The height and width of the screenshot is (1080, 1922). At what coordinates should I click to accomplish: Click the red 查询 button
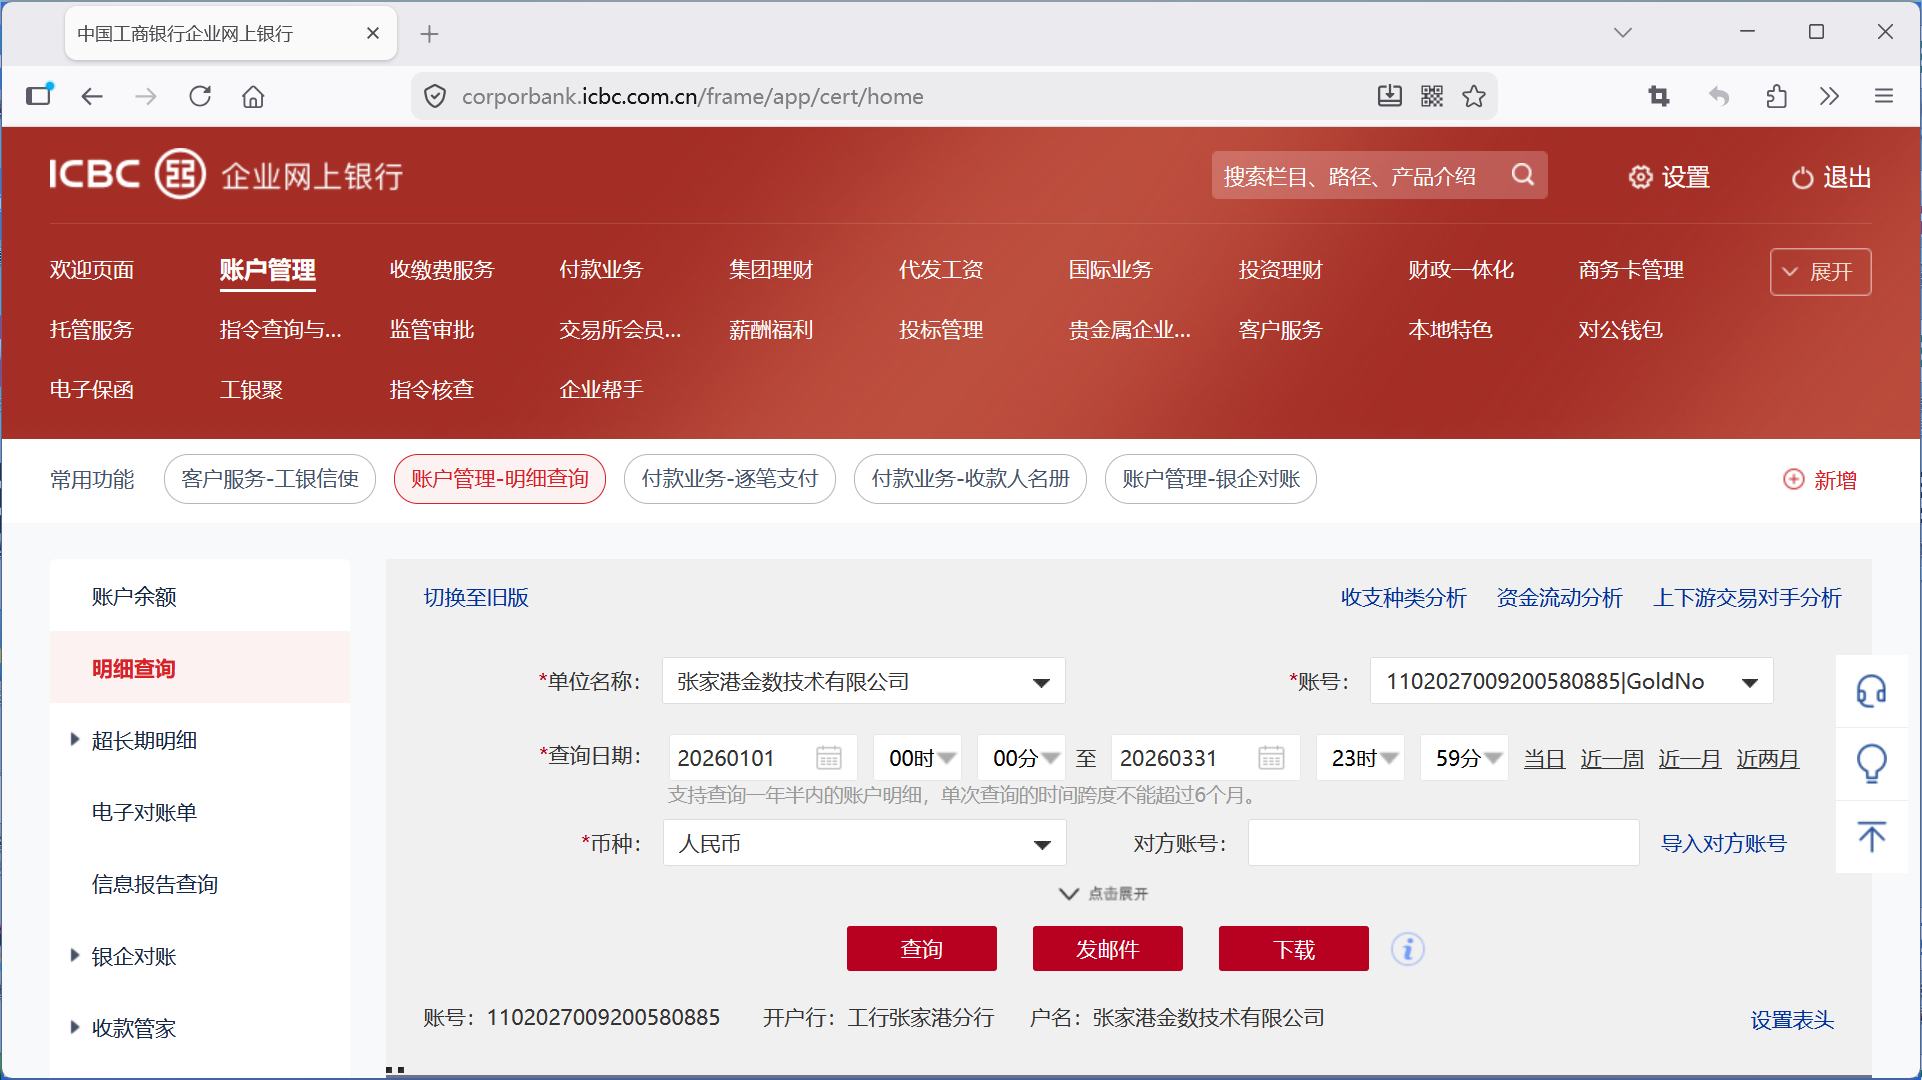(x=922, y=948)
